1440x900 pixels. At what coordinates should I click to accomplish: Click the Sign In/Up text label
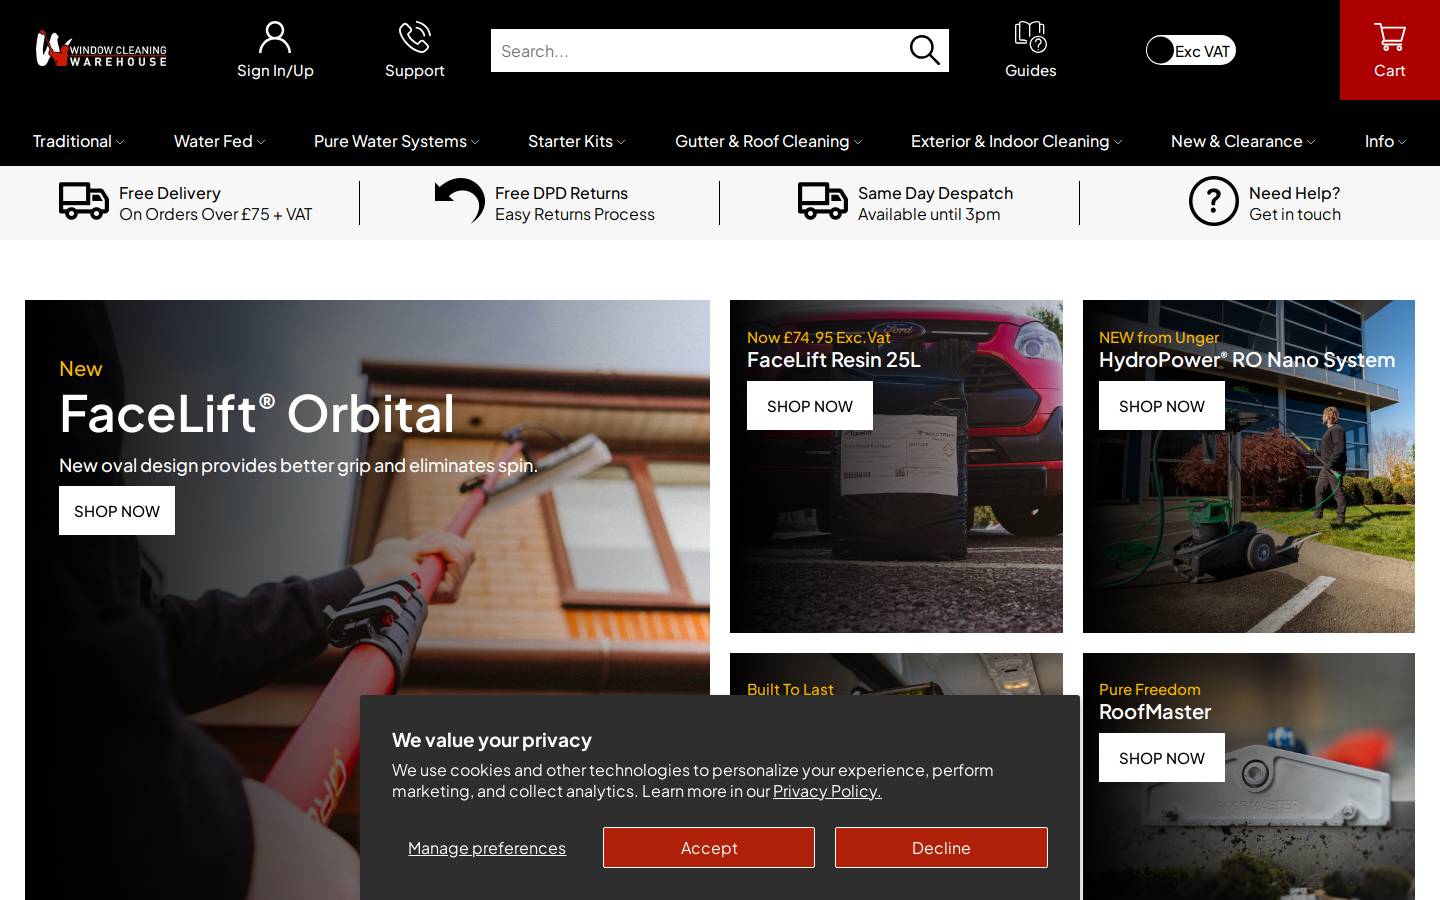click(275, 70)
